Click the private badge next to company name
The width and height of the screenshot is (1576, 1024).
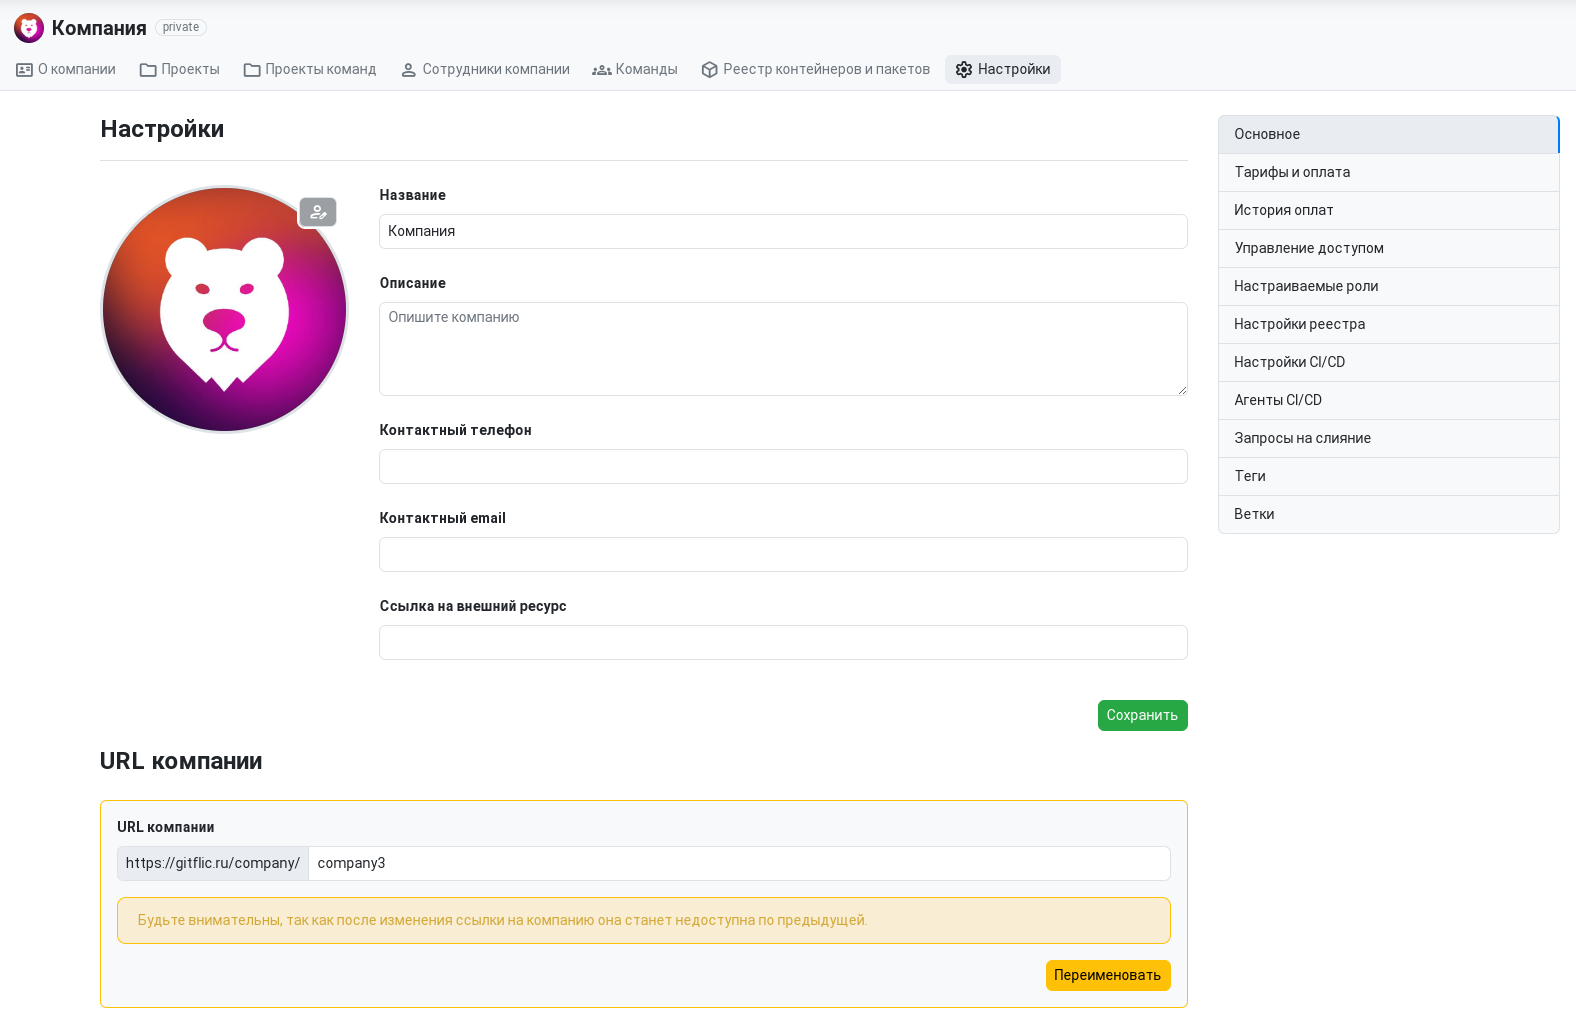(181, 28)
